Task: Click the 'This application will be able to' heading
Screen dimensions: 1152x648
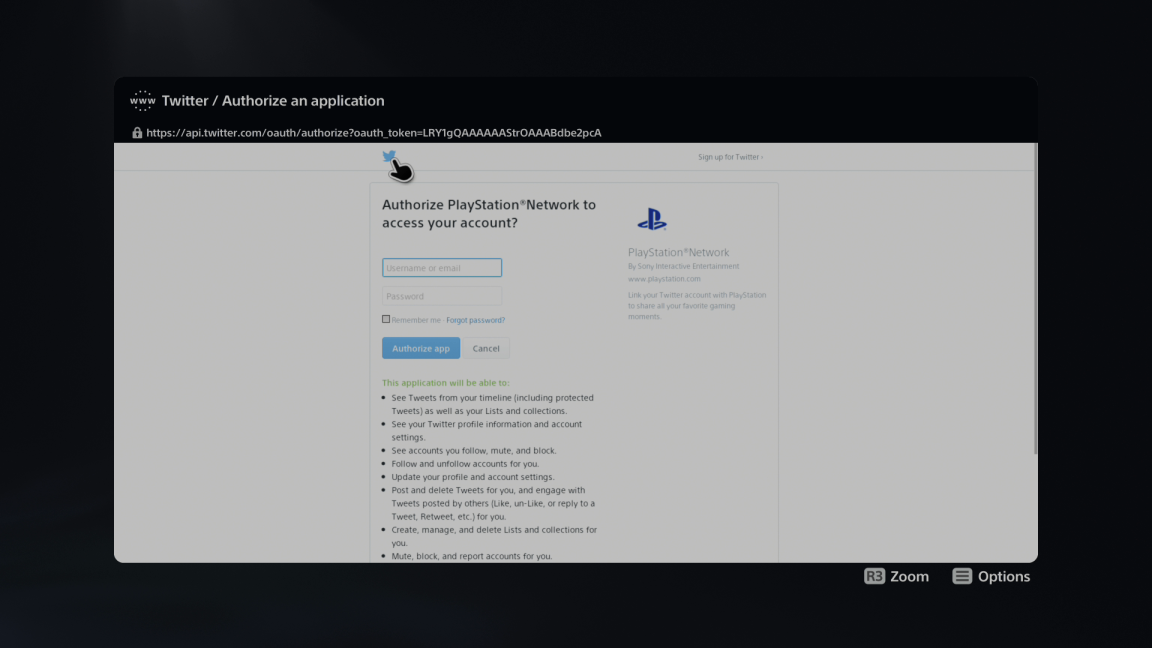Action: 444,382
